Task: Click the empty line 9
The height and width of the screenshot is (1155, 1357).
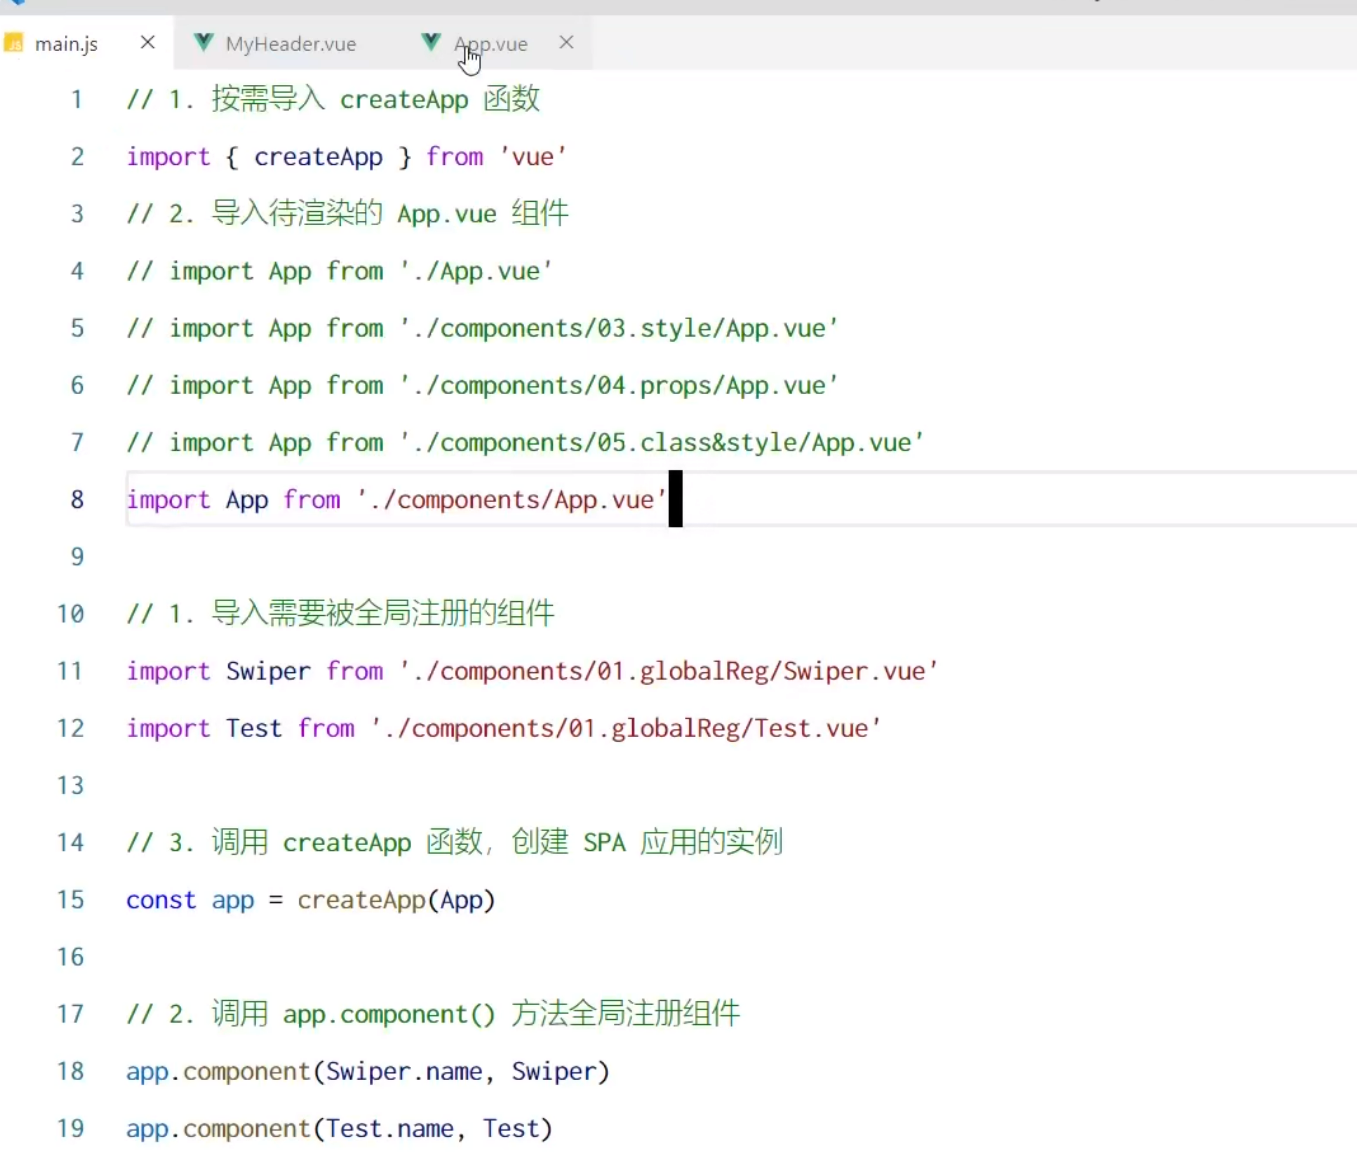Action: pyautogui.click(x=740, y=556)
